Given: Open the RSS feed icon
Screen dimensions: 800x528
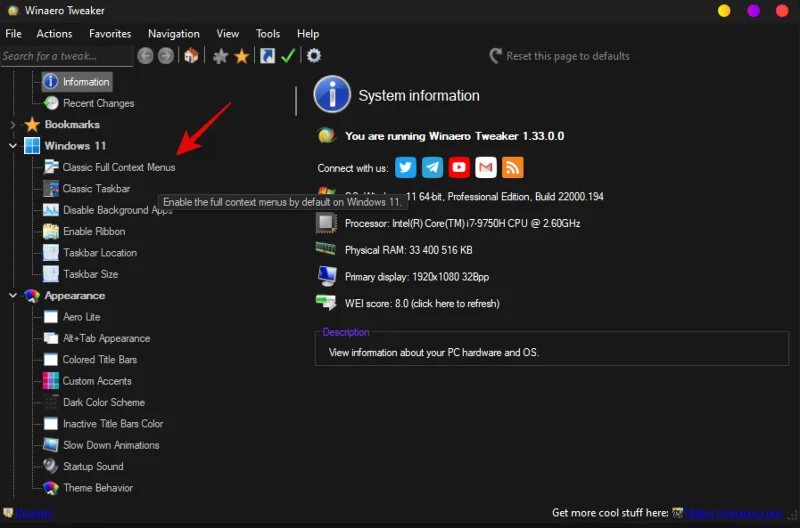Looking at the screenshot, I should click(x=513, y=167).
